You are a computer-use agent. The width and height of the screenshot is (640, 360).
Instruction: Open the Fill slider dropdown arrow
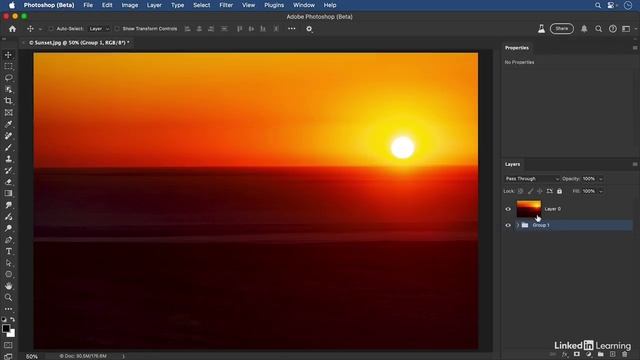tap(600, 191)
